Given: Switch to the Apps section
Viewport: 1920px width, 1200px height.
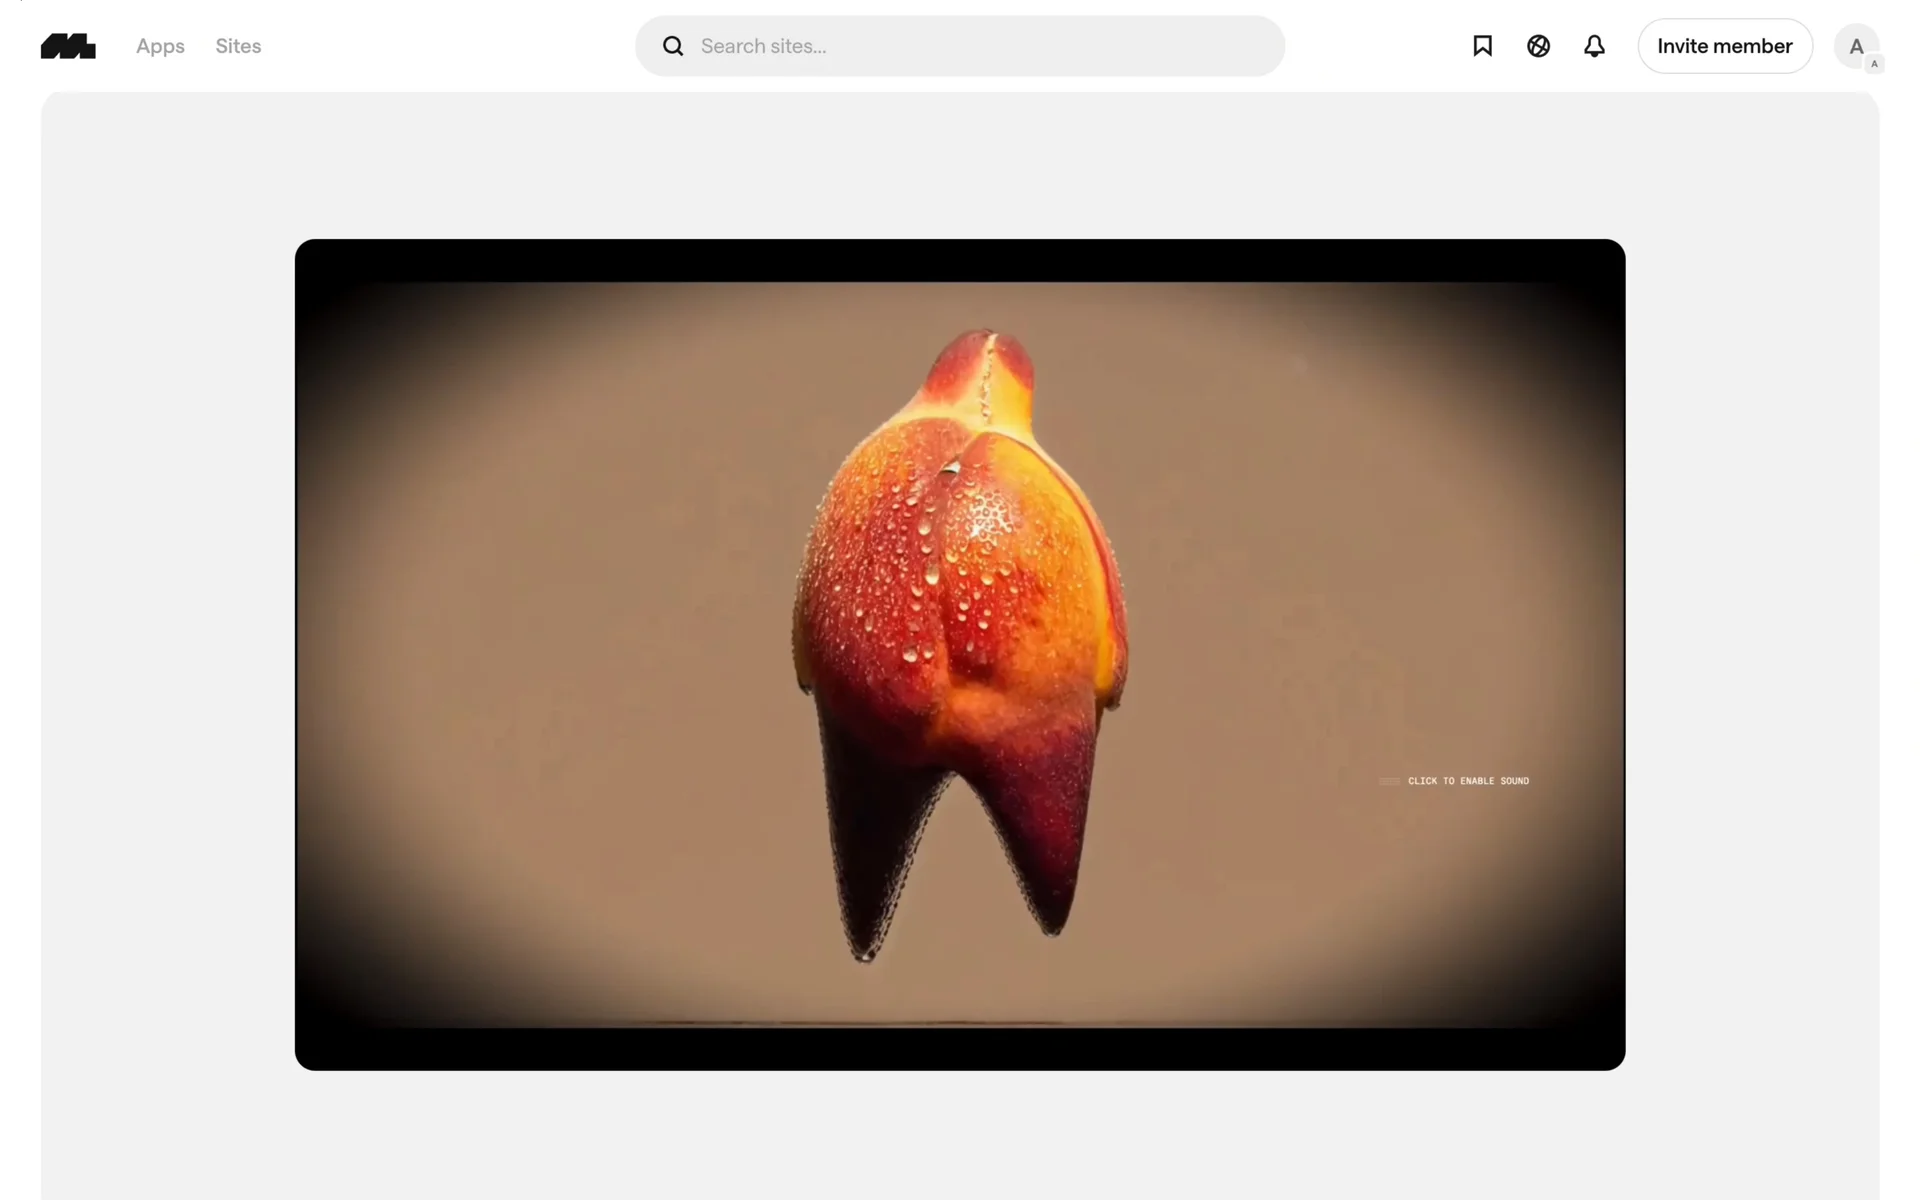Looking at the screenshot, I should [160, 46].
